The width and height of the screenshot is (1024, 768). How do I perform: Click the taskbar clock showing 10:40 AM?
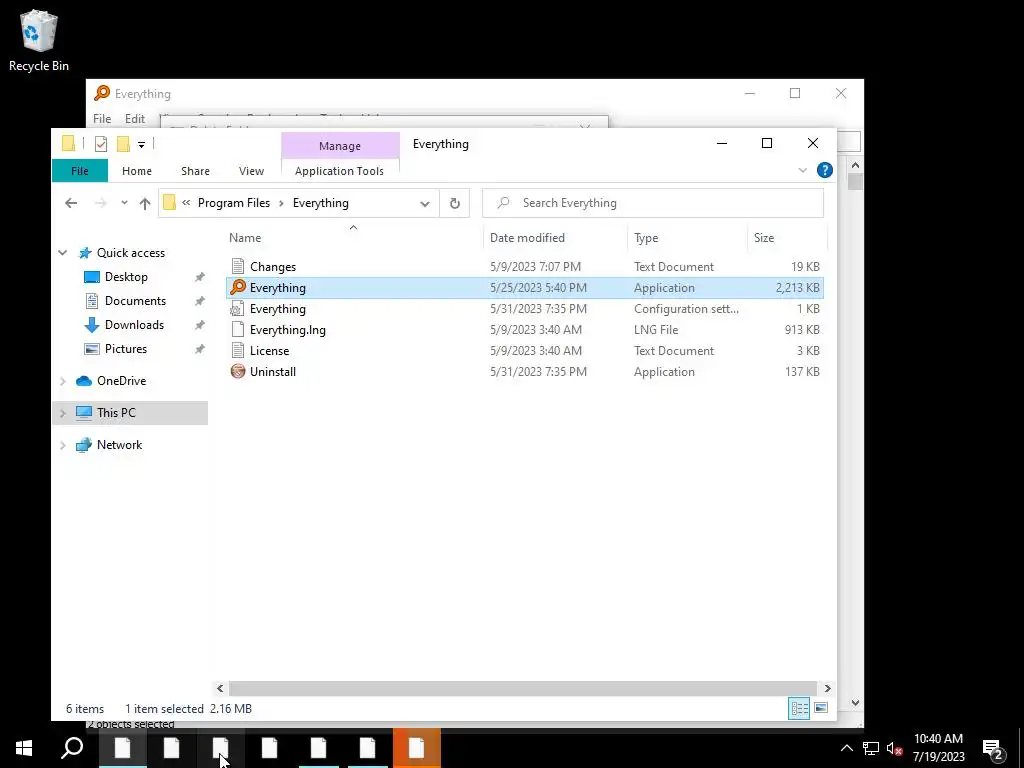pos(938,748)
